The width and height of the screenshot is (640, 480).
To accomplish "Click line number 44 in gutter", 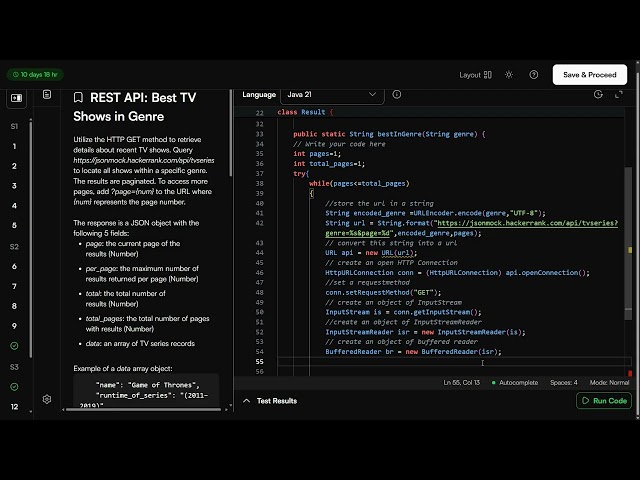I will 260,253.
